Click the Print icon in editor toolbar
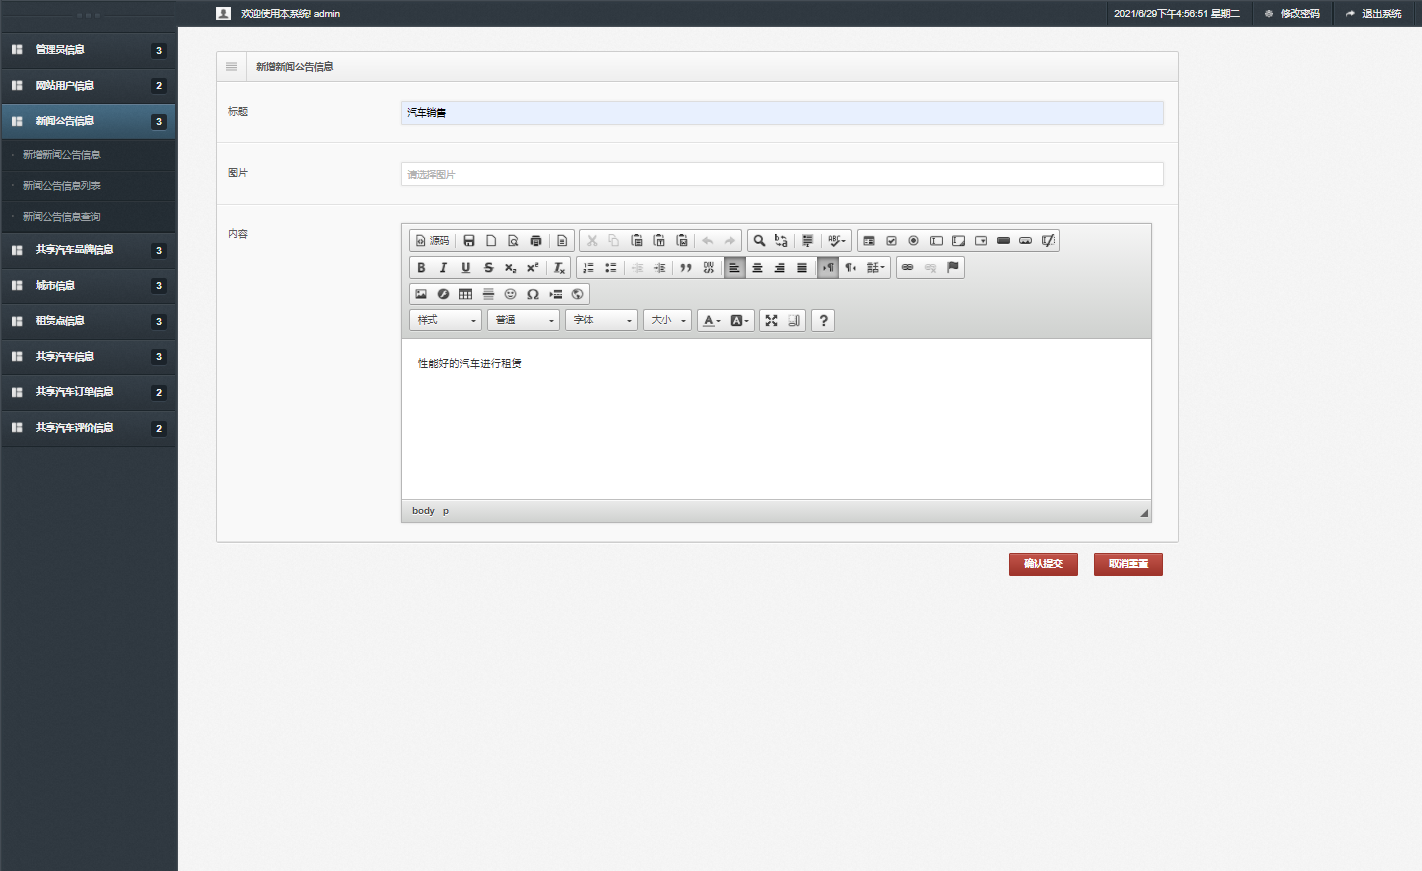This screenshot has width=1422, height=871. click(536, 241)
